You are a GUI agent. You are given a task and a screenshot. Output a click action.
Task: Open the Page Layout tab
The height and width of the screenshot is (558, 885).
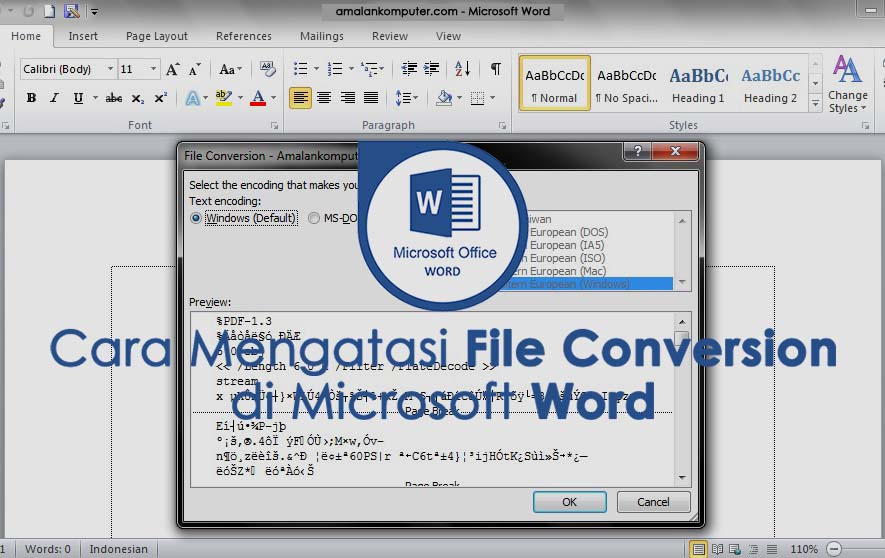click(x=157, y=36)
